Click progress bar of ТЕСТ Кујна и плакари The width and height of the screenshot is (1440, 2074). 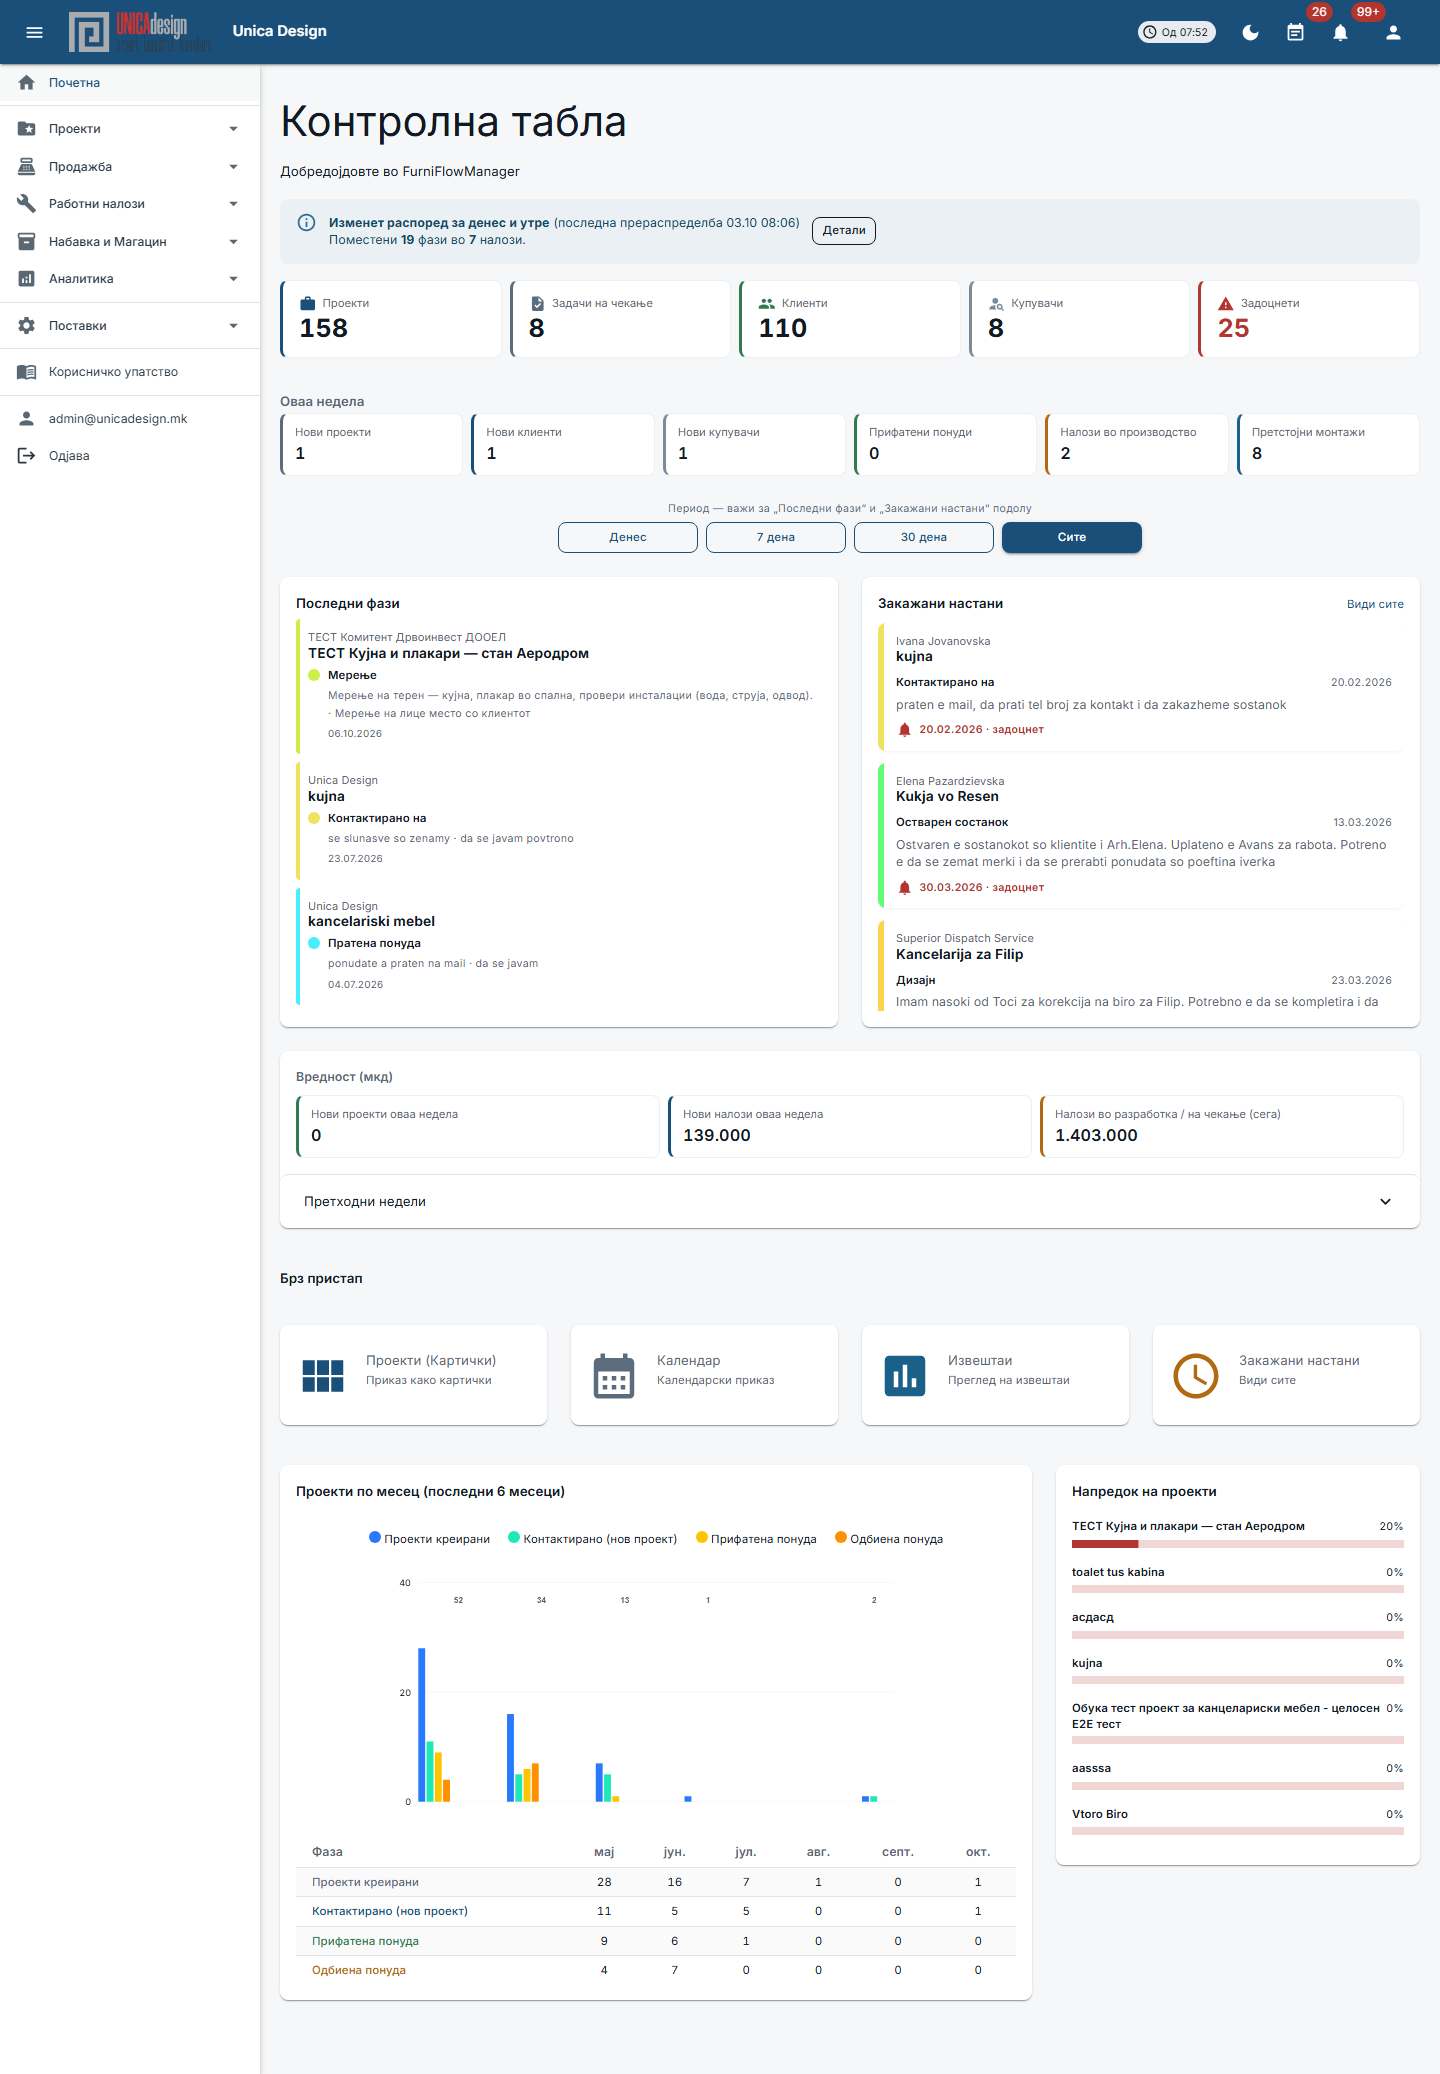[x=1238, y=1544]
